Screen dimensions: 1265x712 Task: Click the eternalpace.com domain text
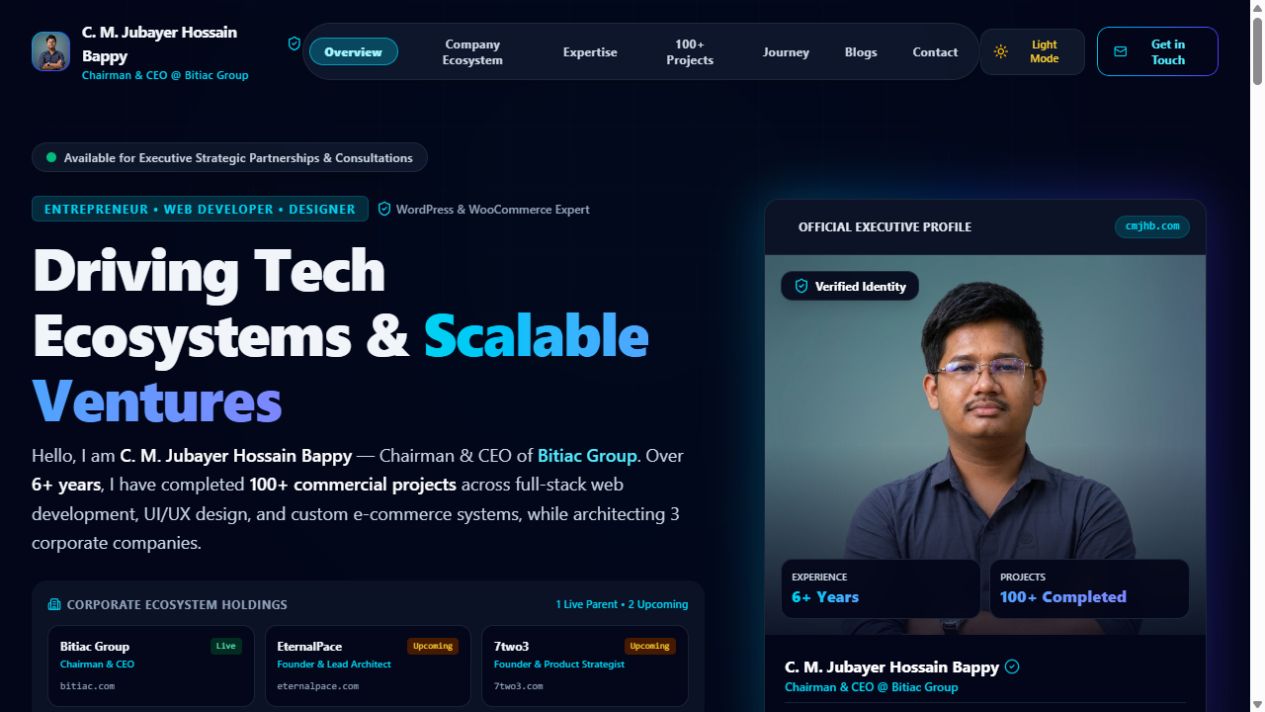pos(318,686)
